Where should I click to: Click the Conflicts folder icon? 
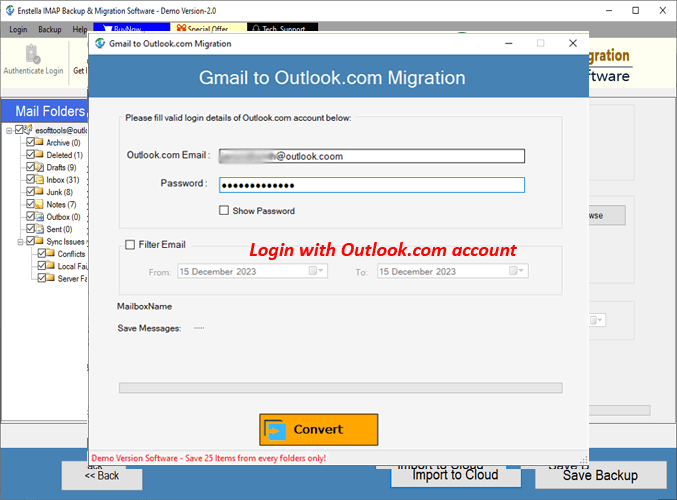(x=50, y=253)
